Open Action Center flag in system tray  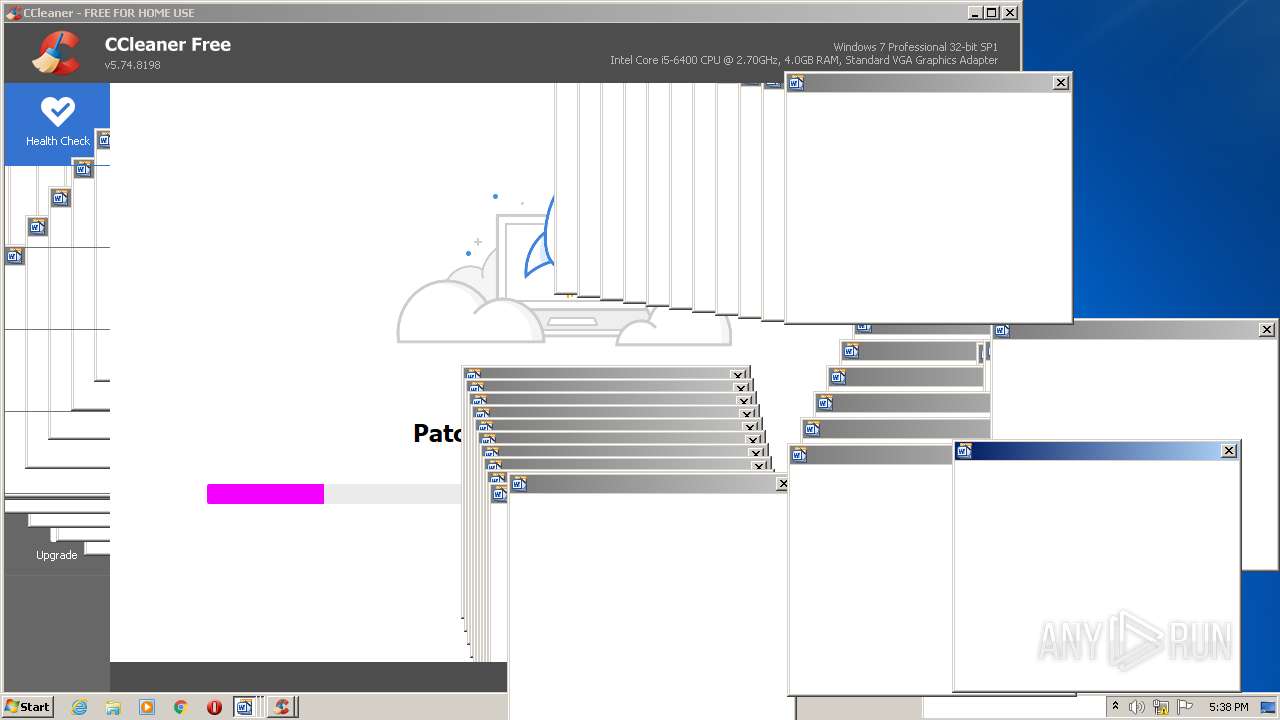pyautogui.click(x=1186, y=707)
